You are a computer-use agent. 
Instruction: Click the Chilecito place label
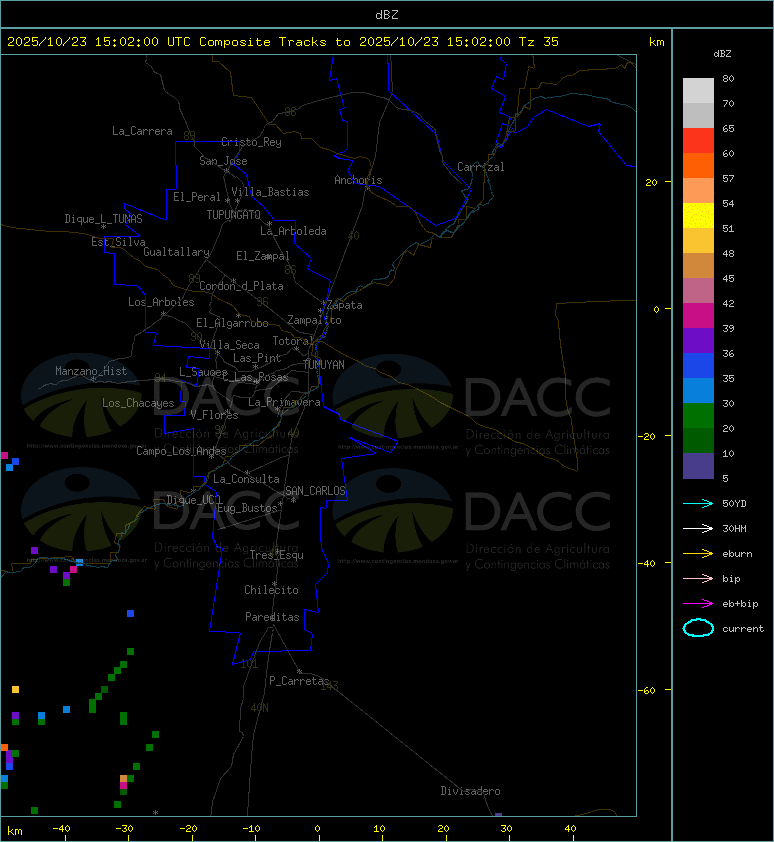click(271, 590)
